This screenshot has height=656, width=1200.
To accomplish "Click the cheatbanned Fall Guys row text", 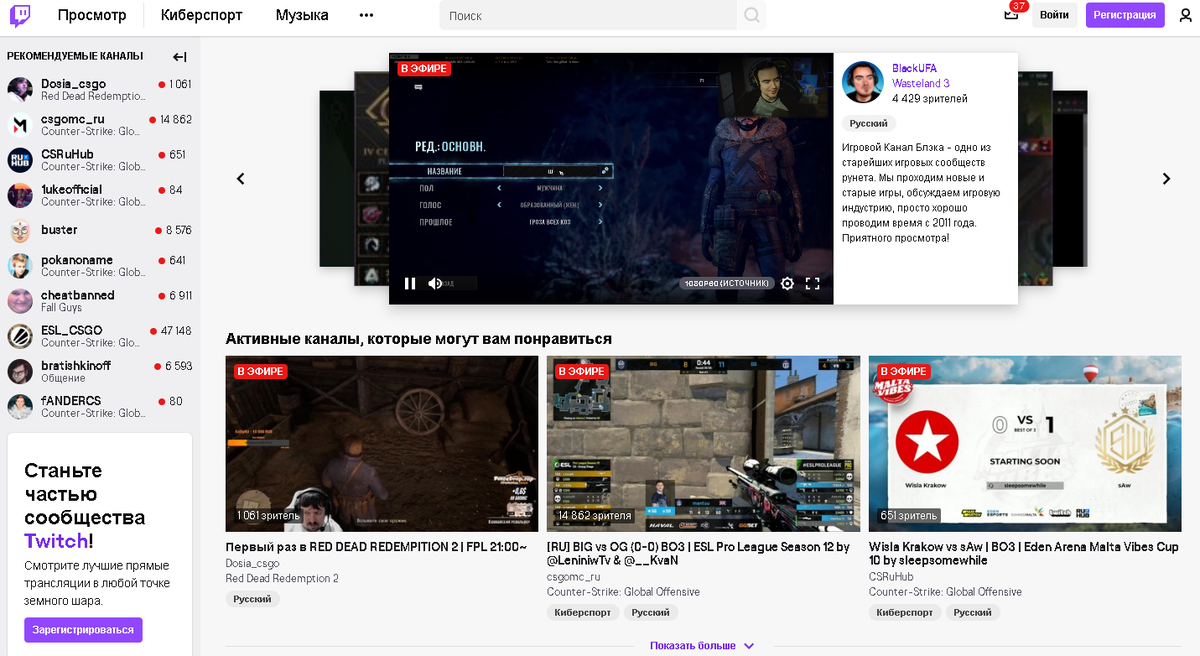I will pyautogui.click(x=60, y=308).
